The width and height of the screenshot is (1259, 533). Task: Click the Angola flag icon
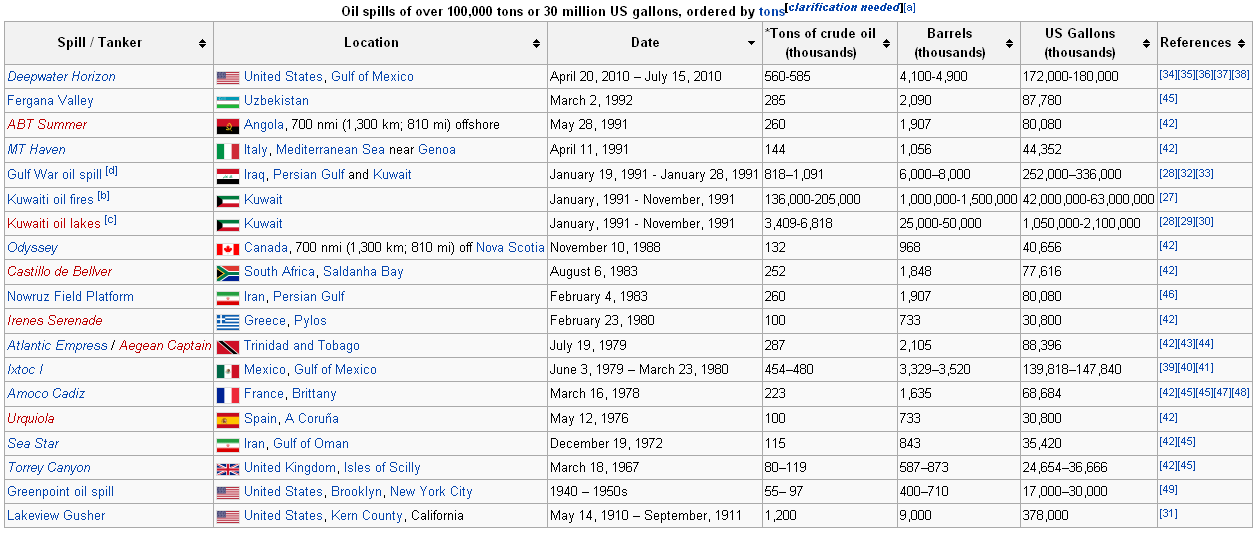228,126
